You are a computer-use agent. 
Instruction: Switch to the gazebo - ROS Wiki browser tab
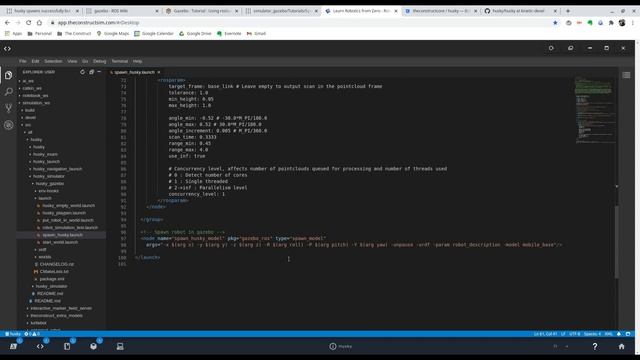point(122,11)
